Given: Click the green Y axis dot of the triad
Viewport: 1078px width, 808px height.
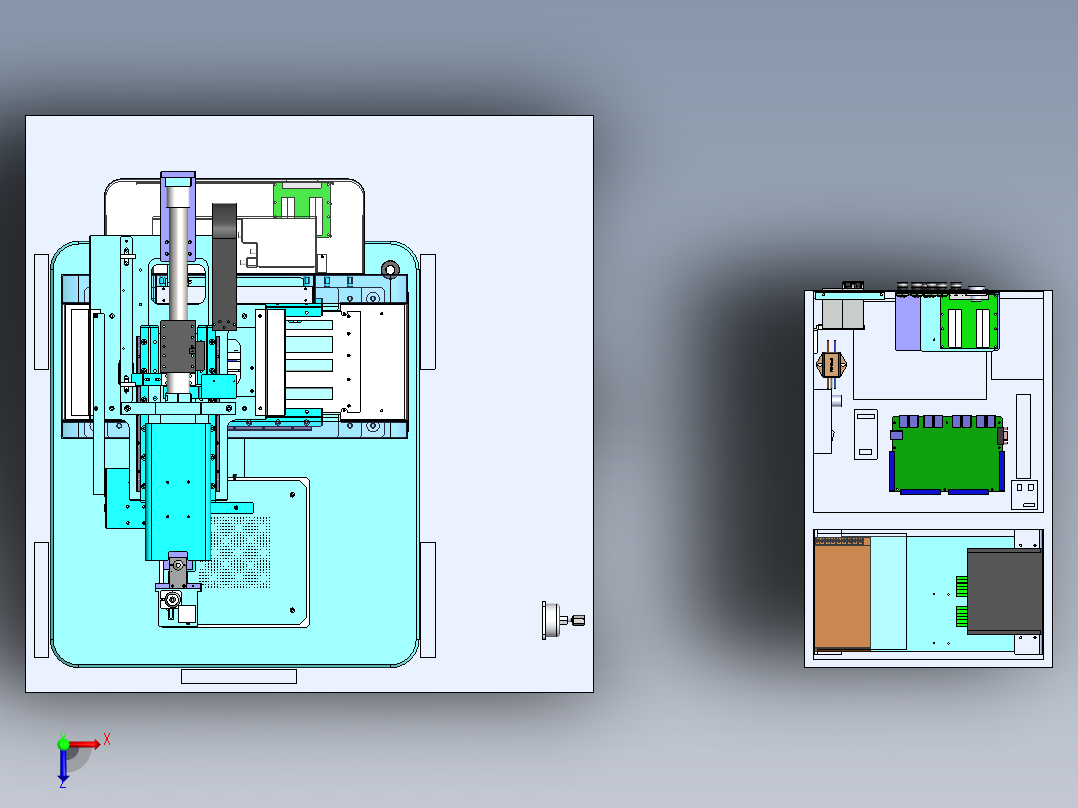Looking at the screenshot, I should coord(63,743).
